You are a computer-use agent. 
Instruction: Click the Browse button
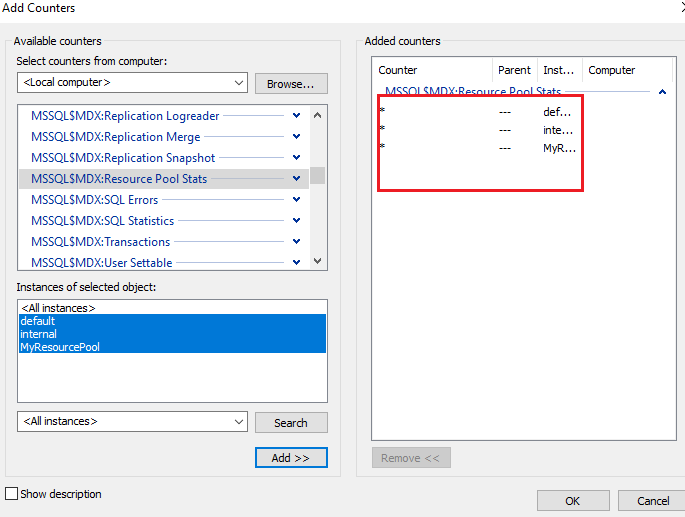tap(291, 83)
